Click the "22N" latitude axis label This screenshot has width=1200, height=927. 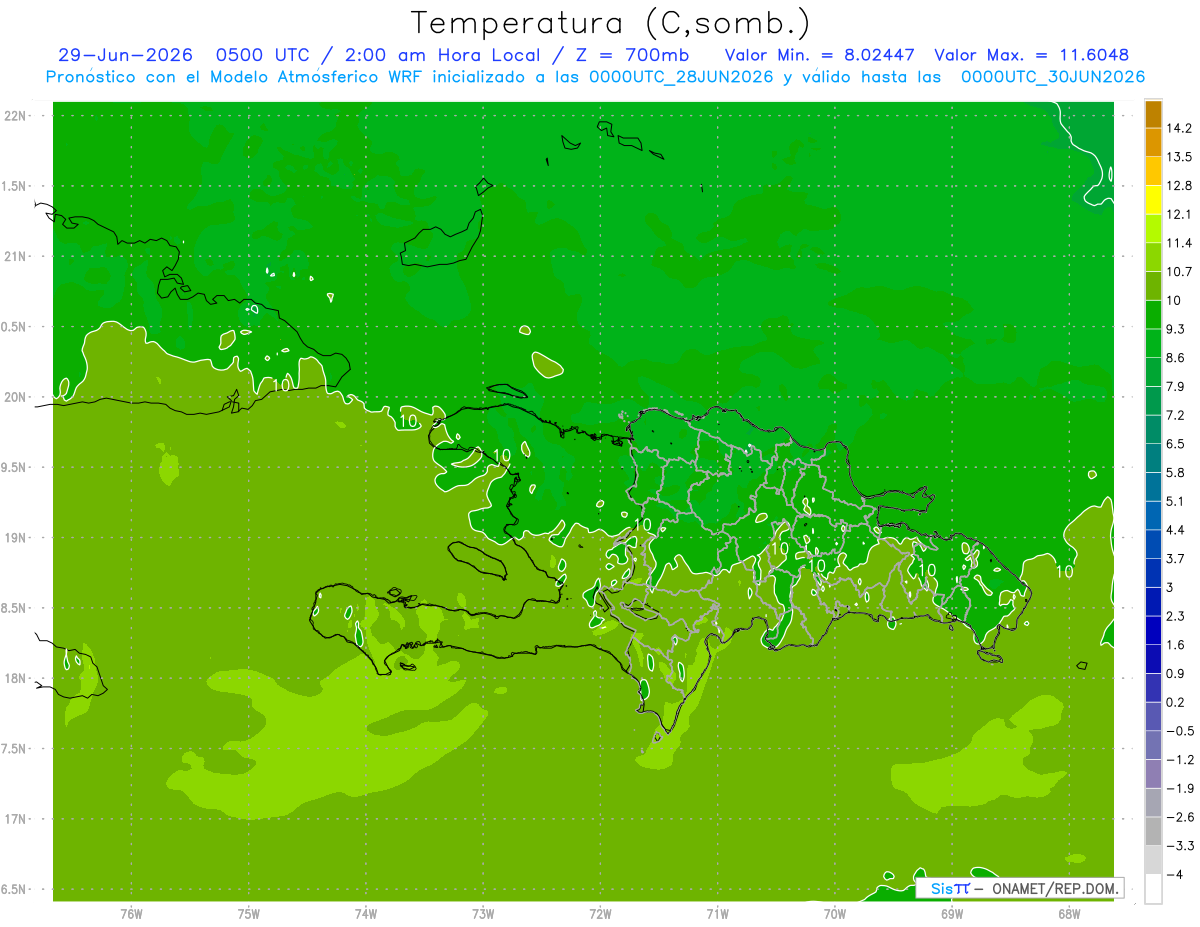16,115
